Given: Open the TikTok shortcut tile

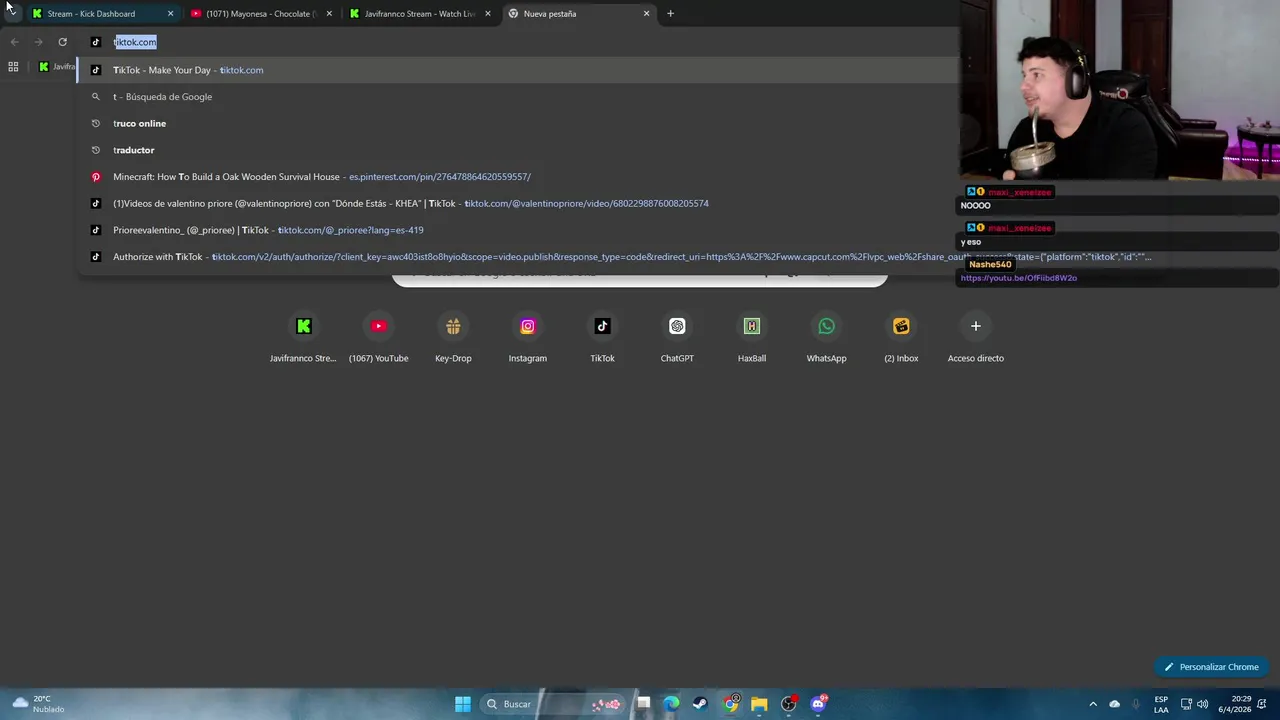Looking at the screenshot, I should [602, 338].
